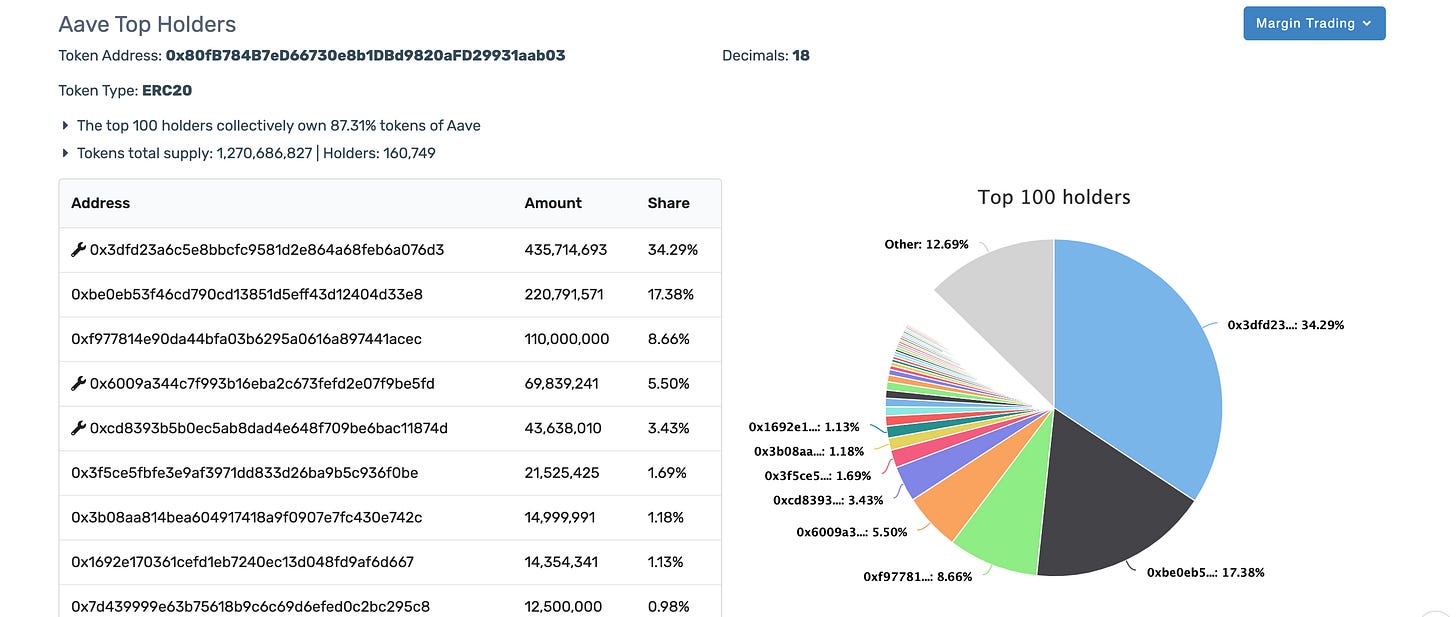Click the Decimals 18 value

pos(801,56)
